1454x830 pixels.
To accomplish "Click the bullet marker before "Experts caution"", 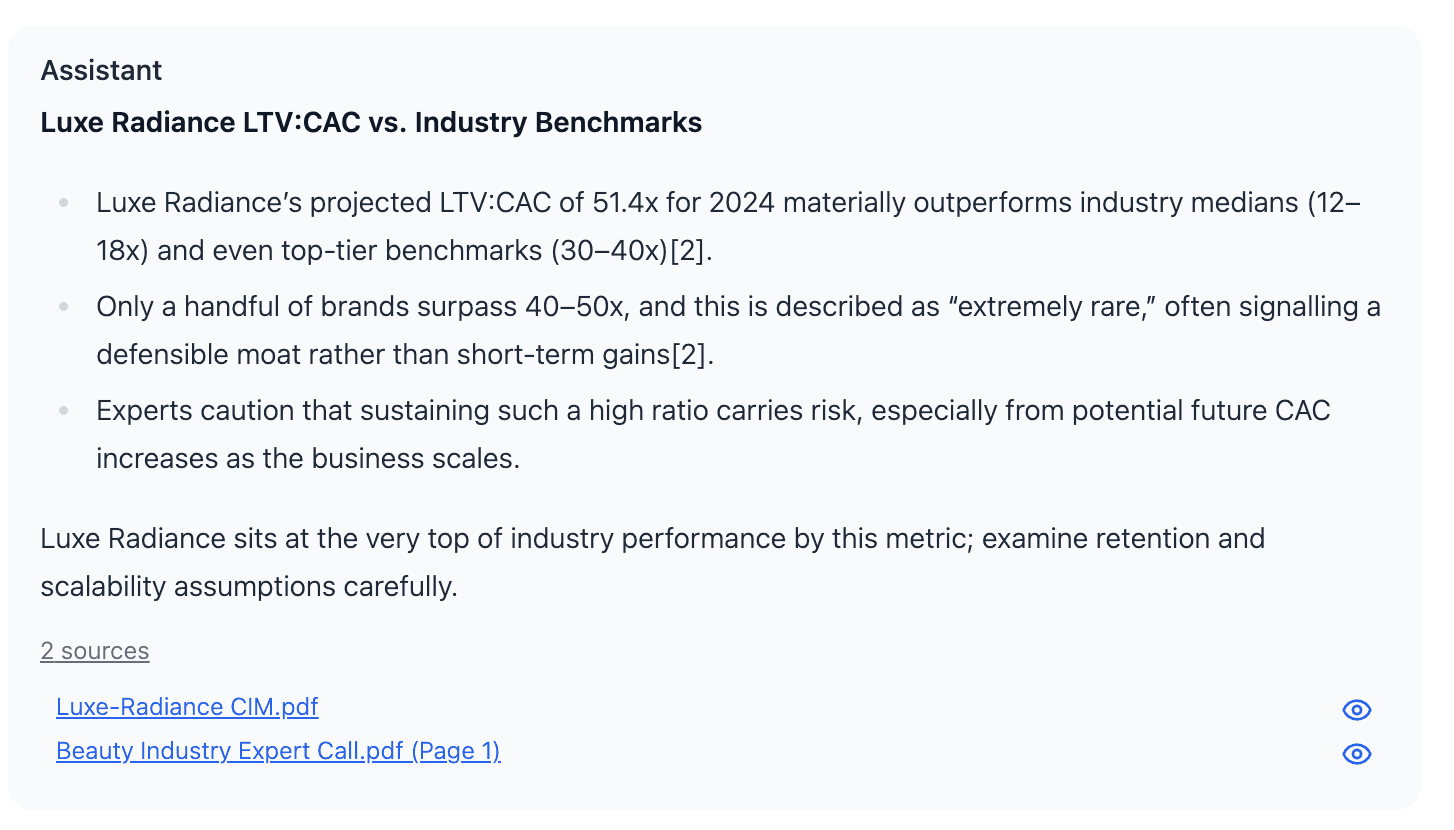I will pos(64,411).
